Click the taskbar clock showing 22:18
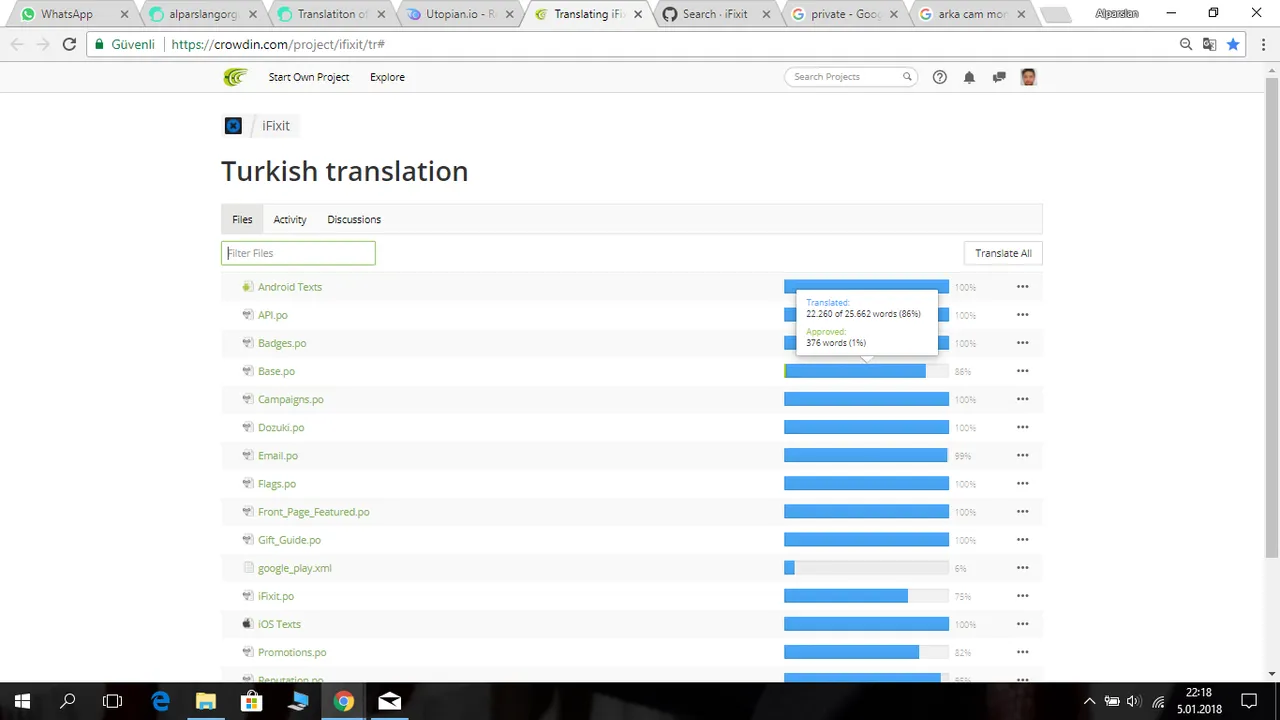The width and height of the screenshot is (1280, 720). click(x=1198, y=701)
